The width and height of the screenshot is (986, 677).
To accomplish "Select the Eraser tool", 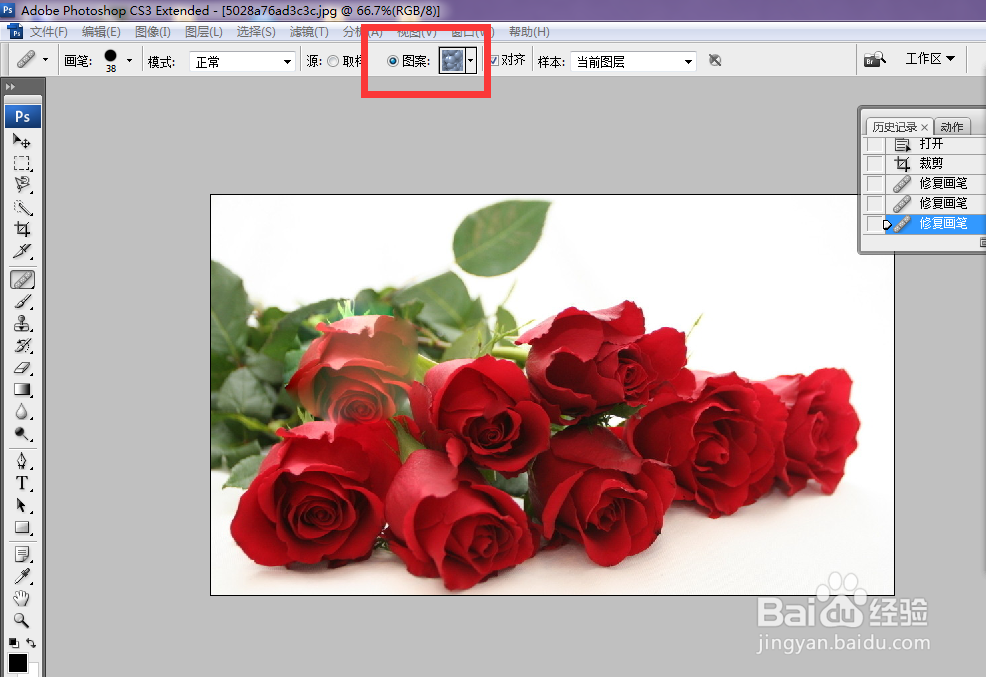I will (22, 368).
